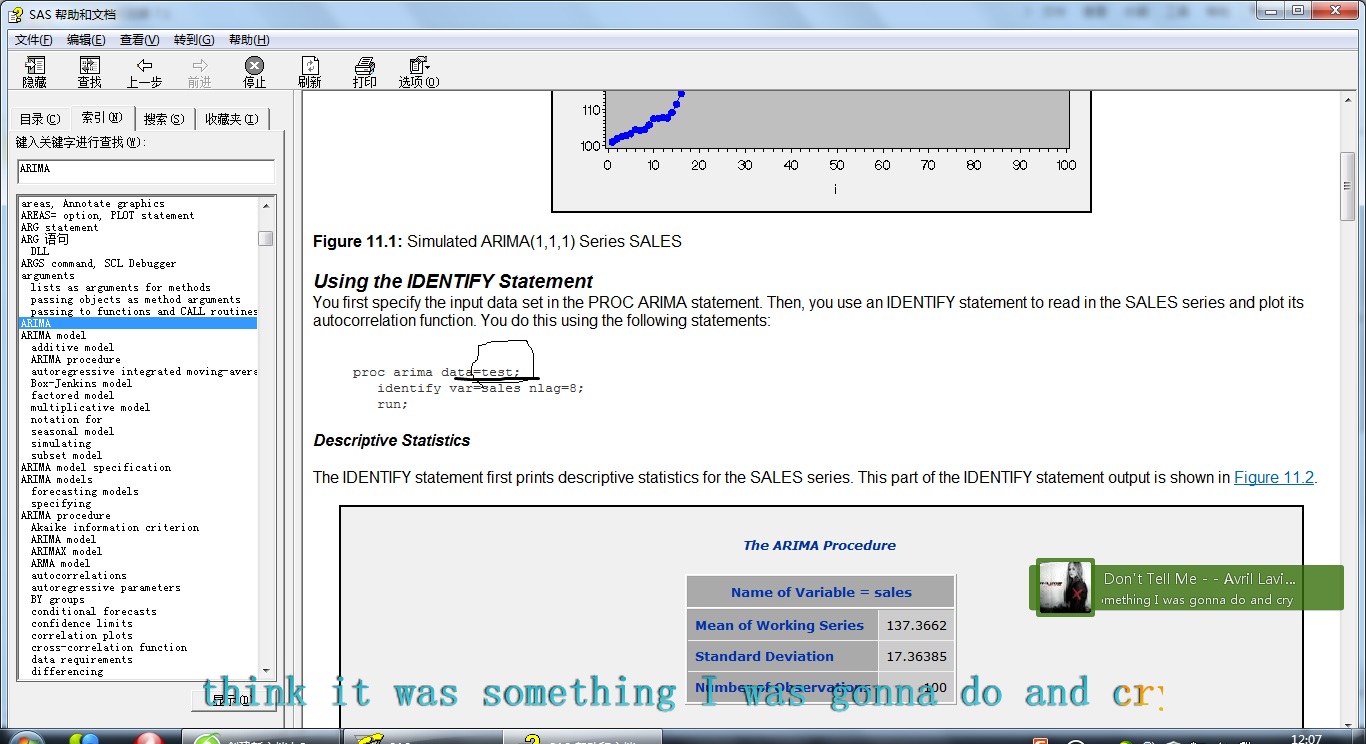Select index entry "Box-Jenkins model"
The height and width of the screenshot is (744, 1366).
click(81, 384)
